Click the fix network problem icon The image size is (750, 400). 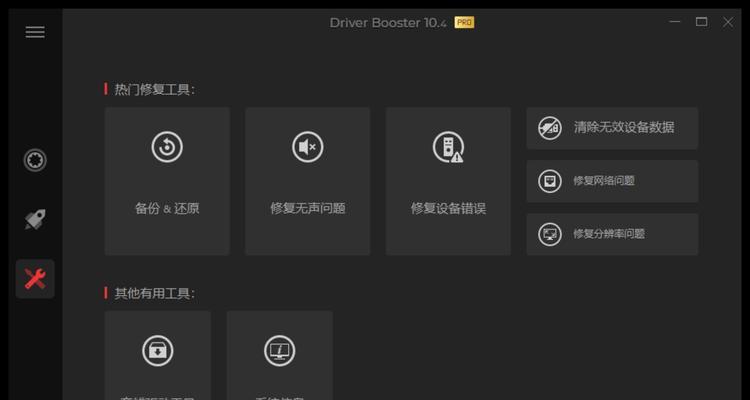[x=550, y=181]
